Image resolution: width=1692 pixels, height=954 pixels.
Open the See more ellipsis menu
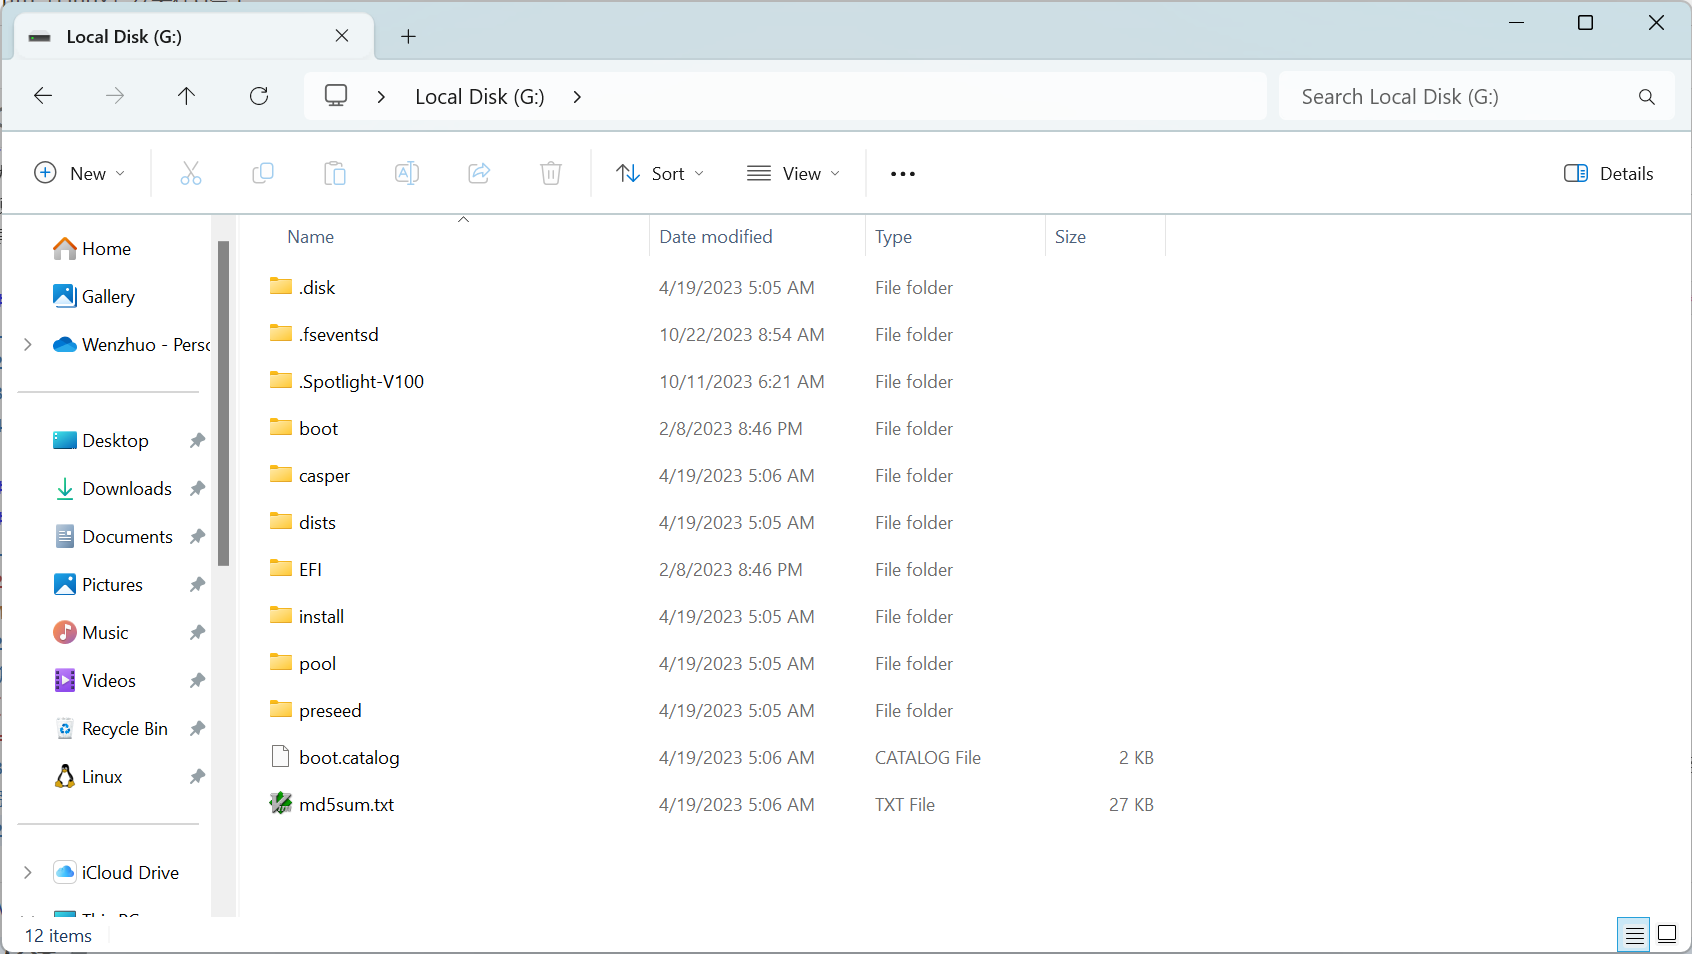pyautogui.click(x=903, y=174)
